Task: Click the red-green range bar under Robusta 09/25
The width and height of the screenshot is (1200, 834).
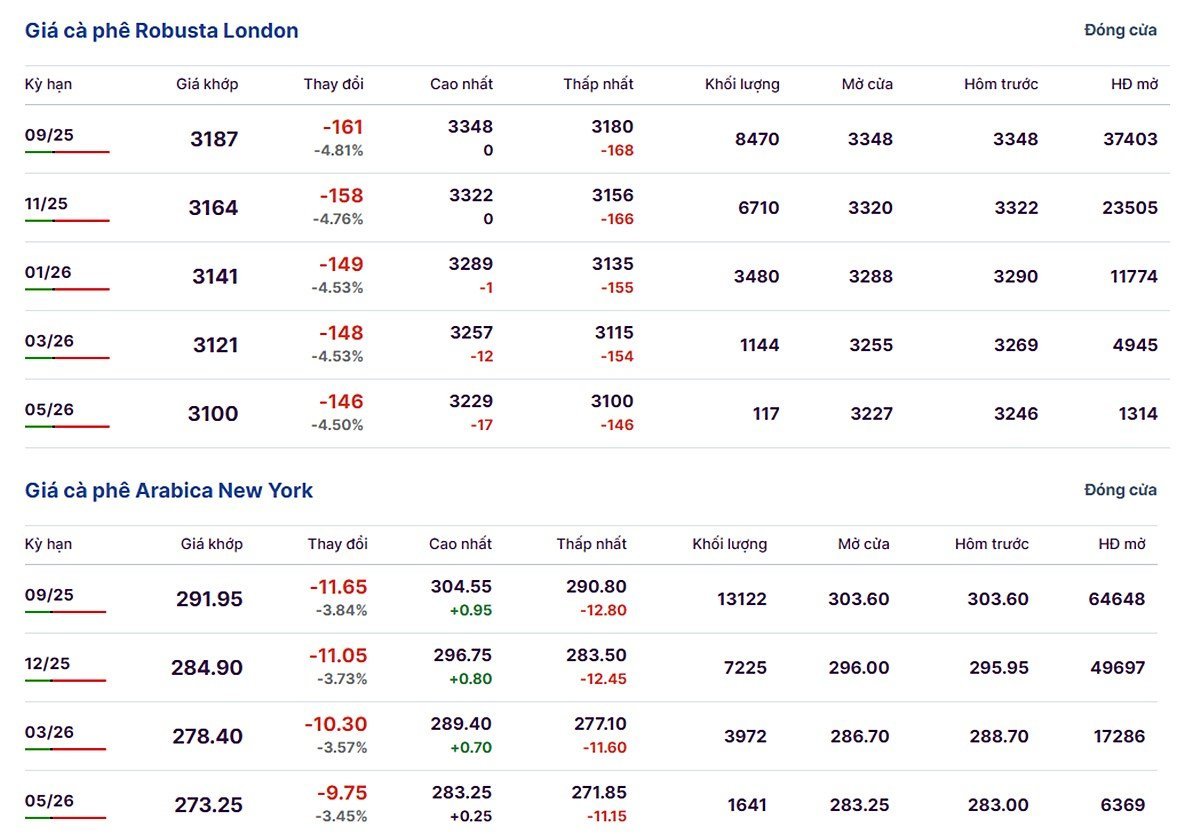Action: [x=67, y=152]
